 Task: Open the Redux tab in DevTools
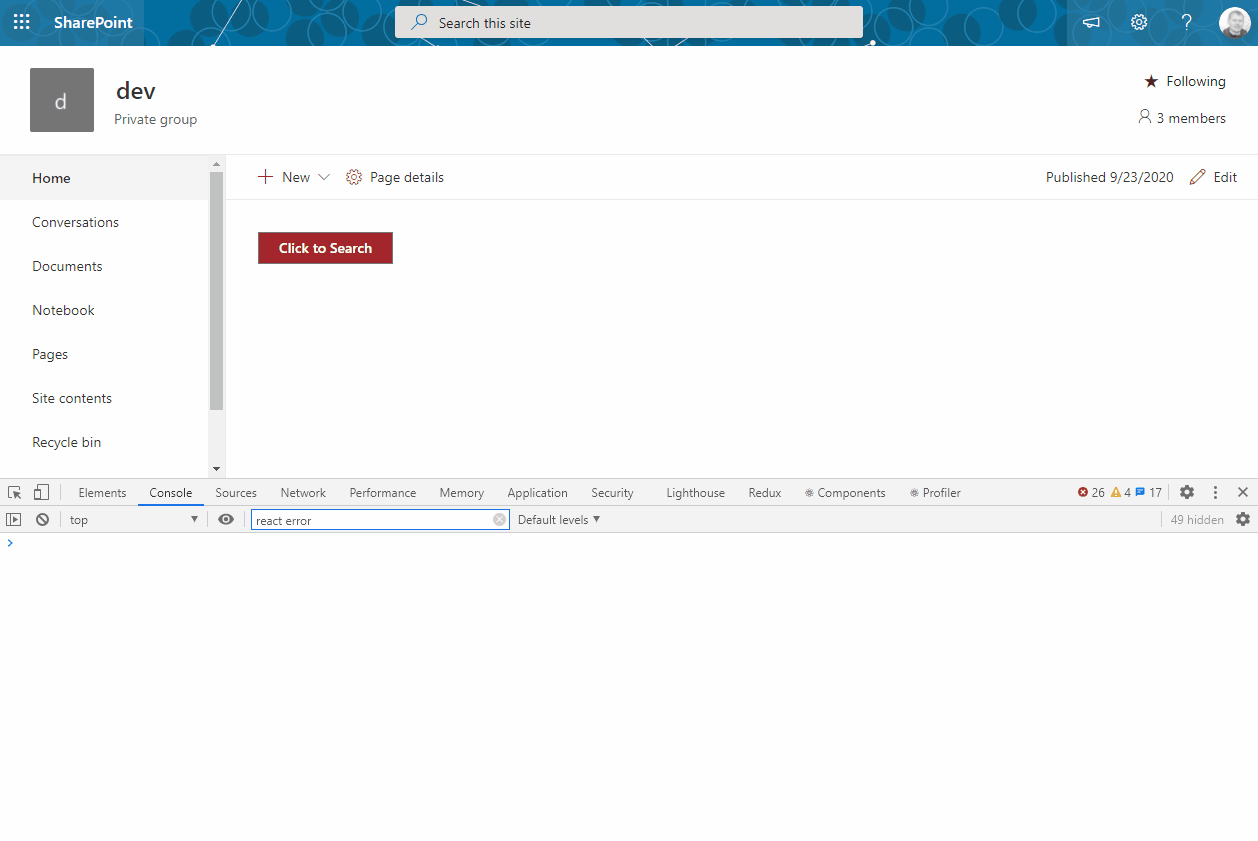click(764, 492)
